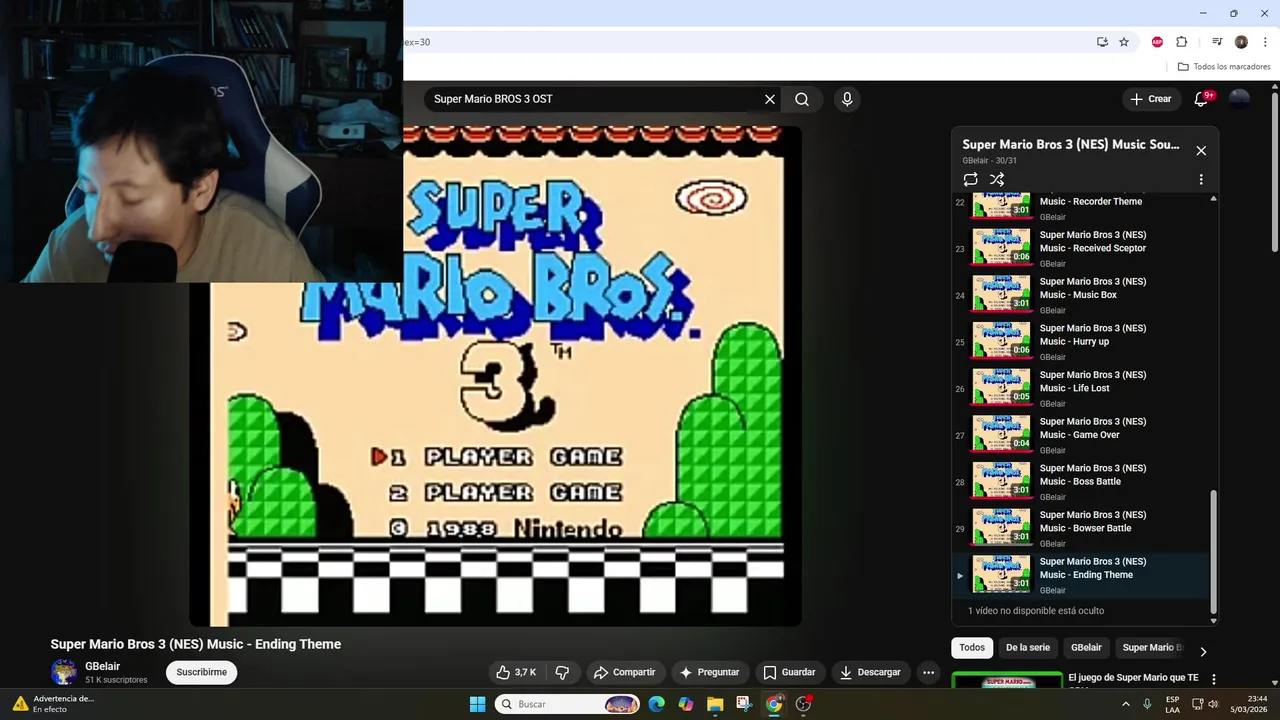Screen dimensions: 1280x720
Task: Open the GBelair channel avatar
Action: pyautogui.click(x=64, y=672)
